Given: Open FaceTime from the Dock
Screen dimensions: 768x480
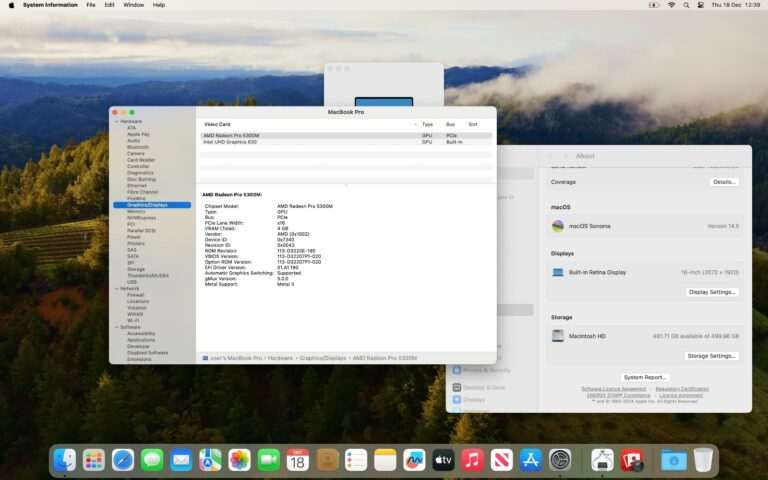Looking at the screenshot, I should [x=268, y=460].
